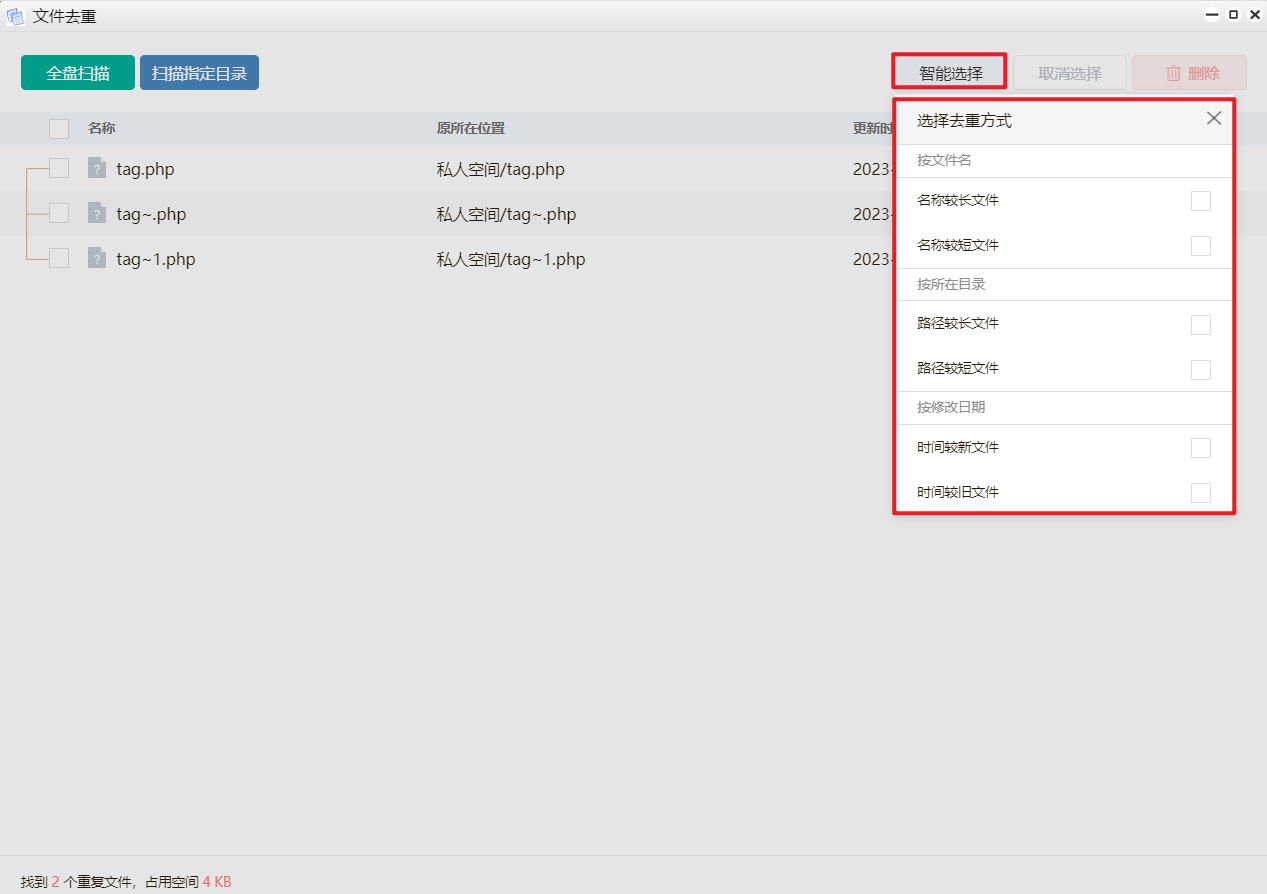
Task: Enable the 名称较短文件 checkbox
Action: (1200, 246)
